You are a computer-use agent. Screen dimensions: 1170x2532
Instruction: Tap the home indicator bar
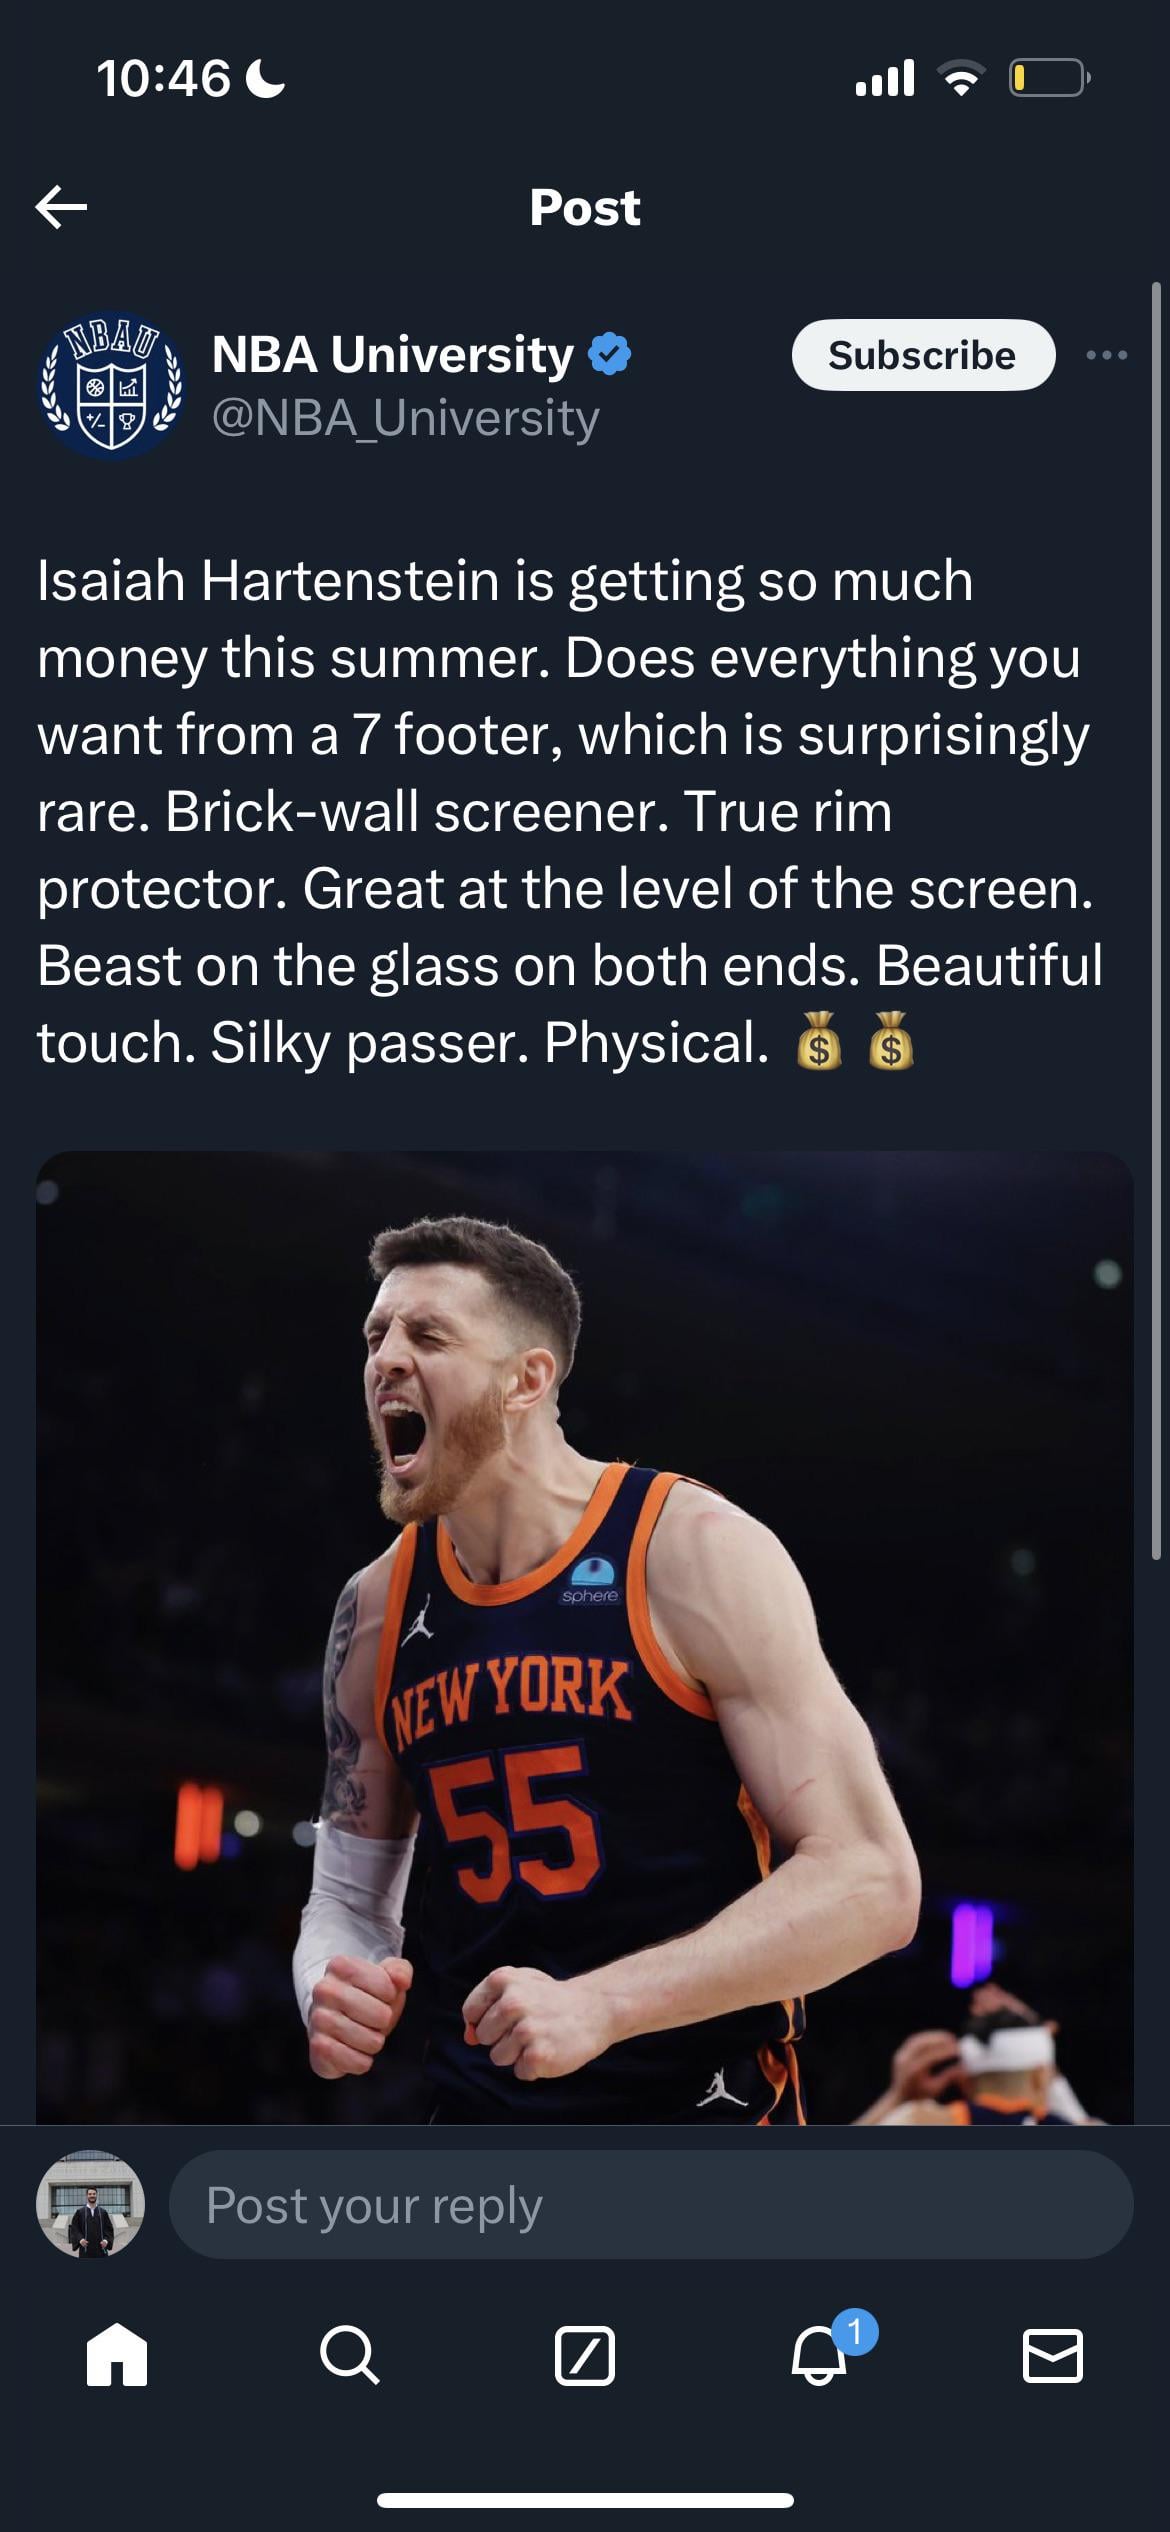click(x=585, y=2500)
